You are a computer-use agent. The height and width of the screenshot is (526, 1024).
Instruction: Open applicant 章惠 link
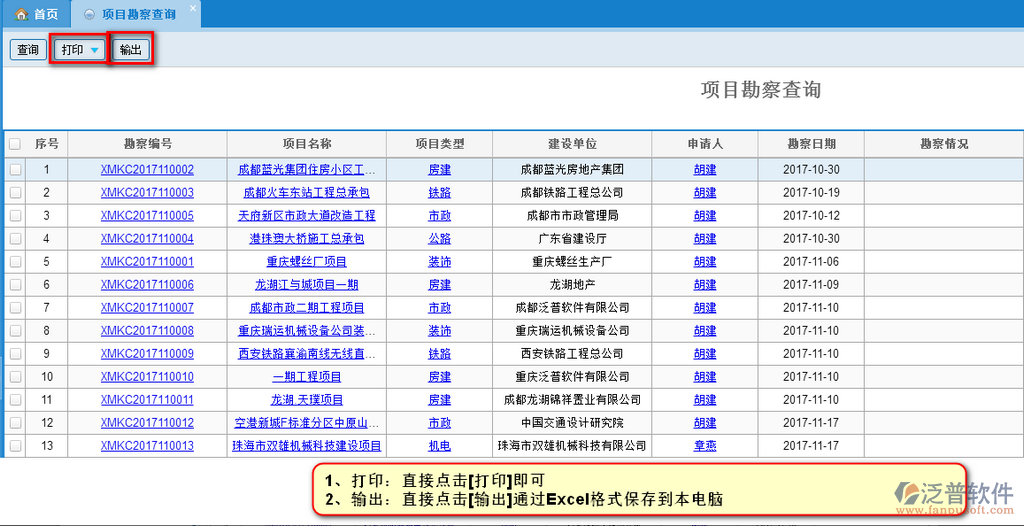(705, 446)
